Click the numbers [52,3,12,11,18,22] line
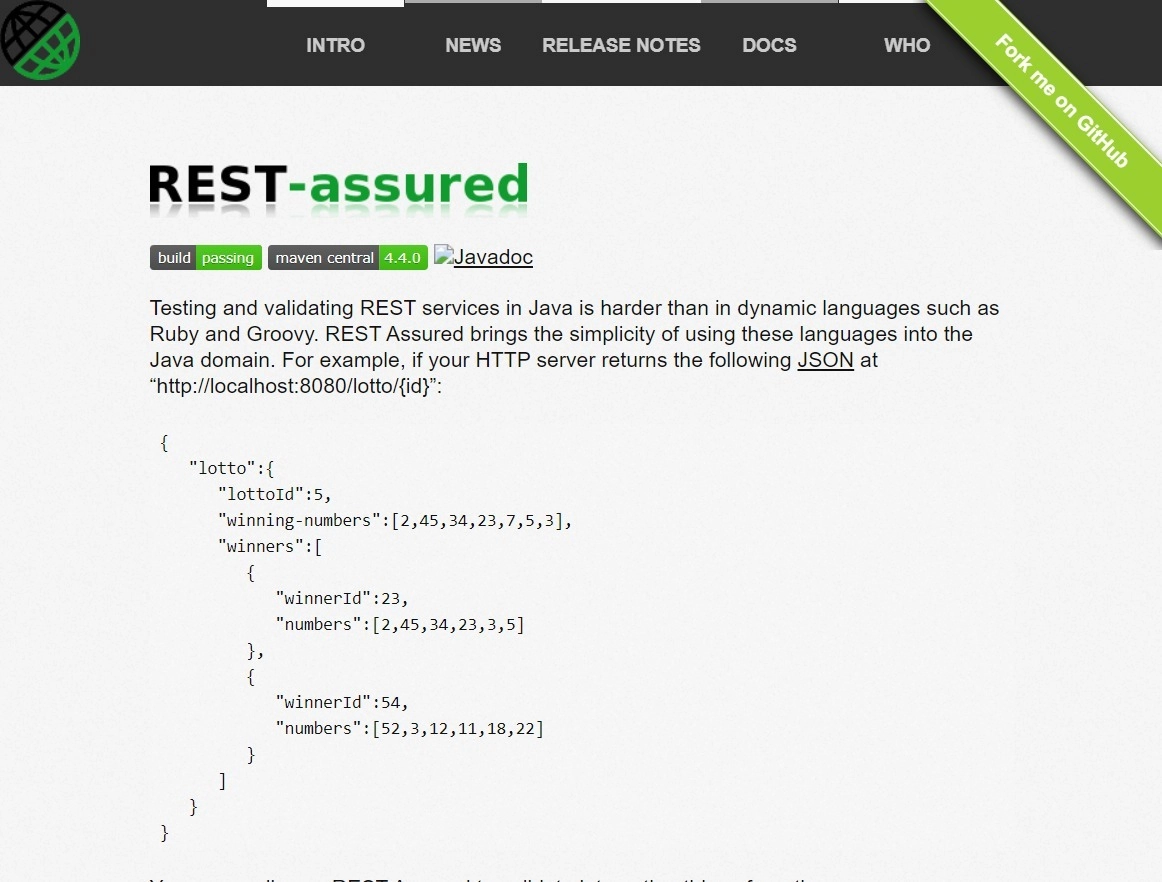Screen dimensions: 1162x882 click(x=409, y=728)
